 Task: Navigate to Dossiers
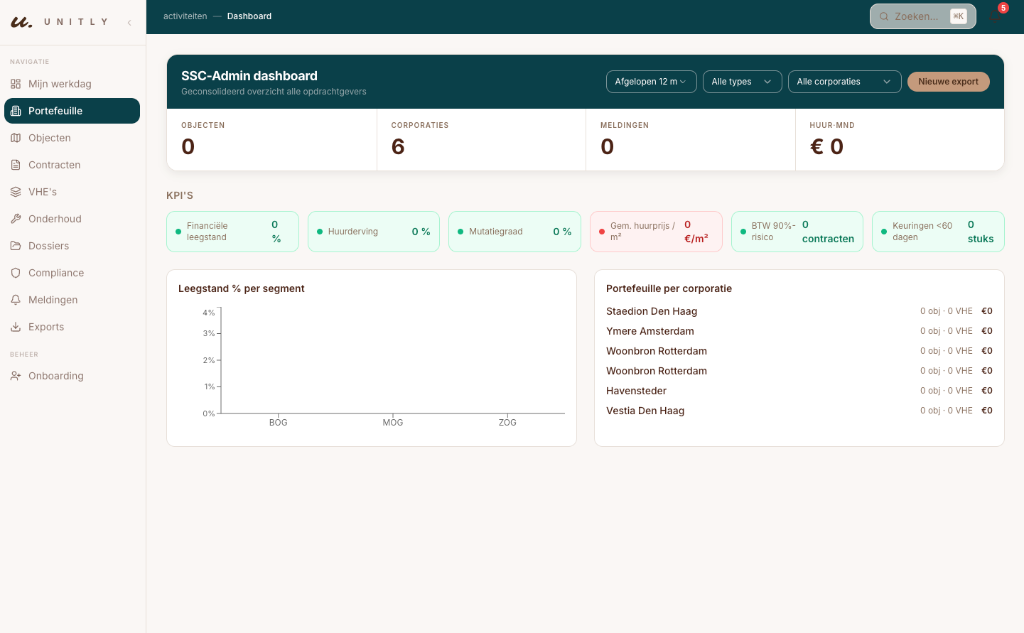[x=72, y=246]
